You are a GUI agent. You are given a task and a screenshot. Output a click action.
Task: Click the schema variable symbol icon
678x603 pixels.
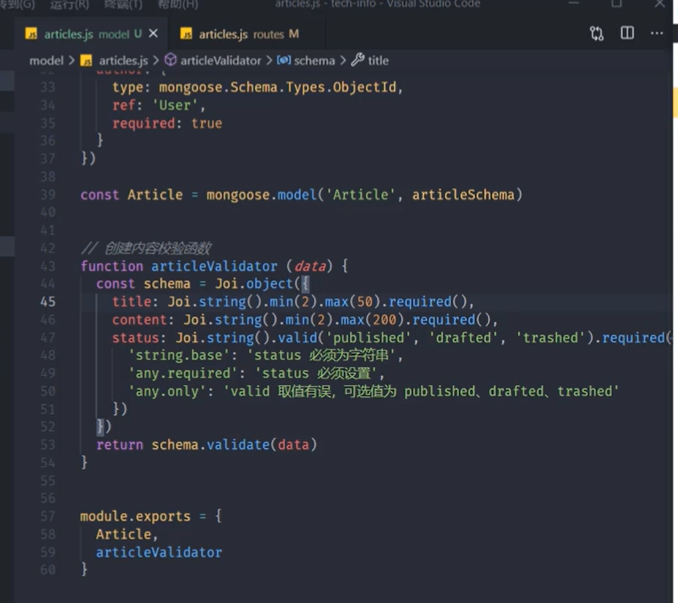coord(284,60)
